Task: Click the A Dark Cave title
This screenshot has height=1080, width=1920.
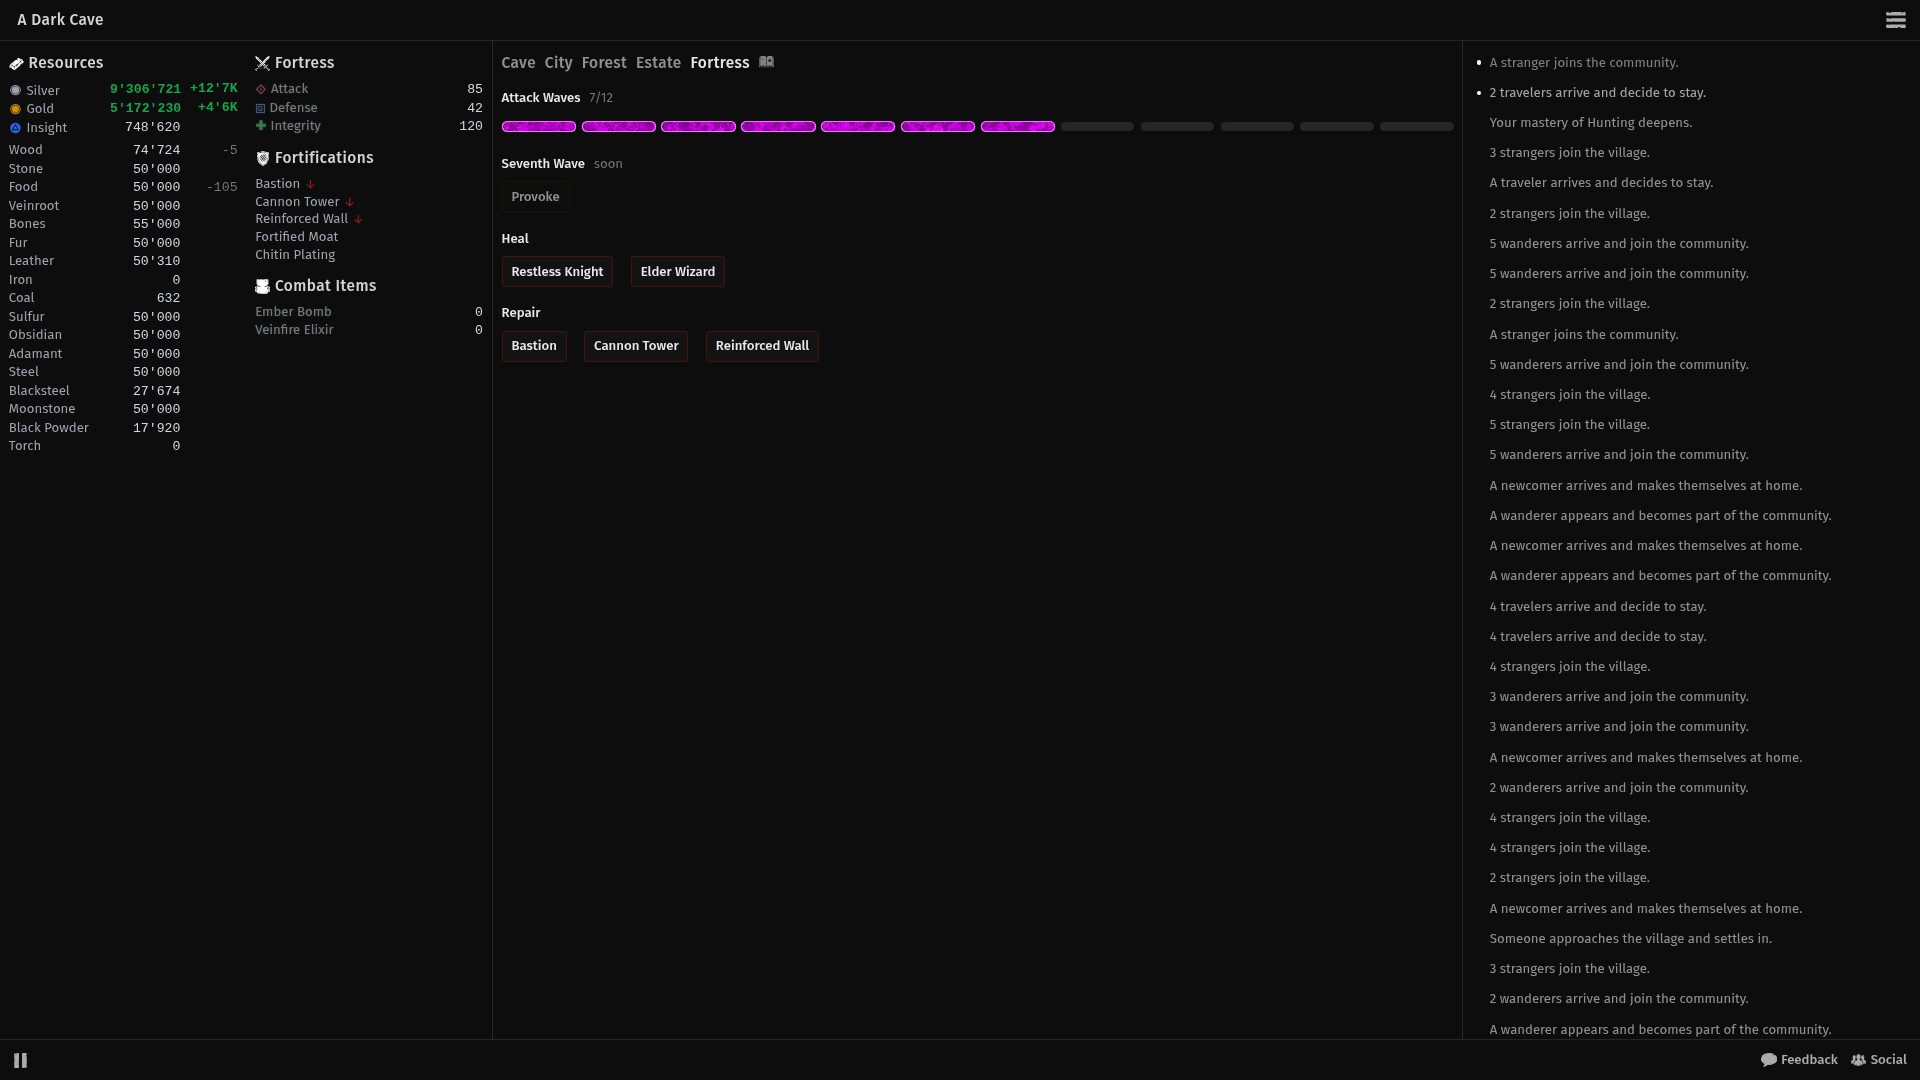Action: [60, 20]
